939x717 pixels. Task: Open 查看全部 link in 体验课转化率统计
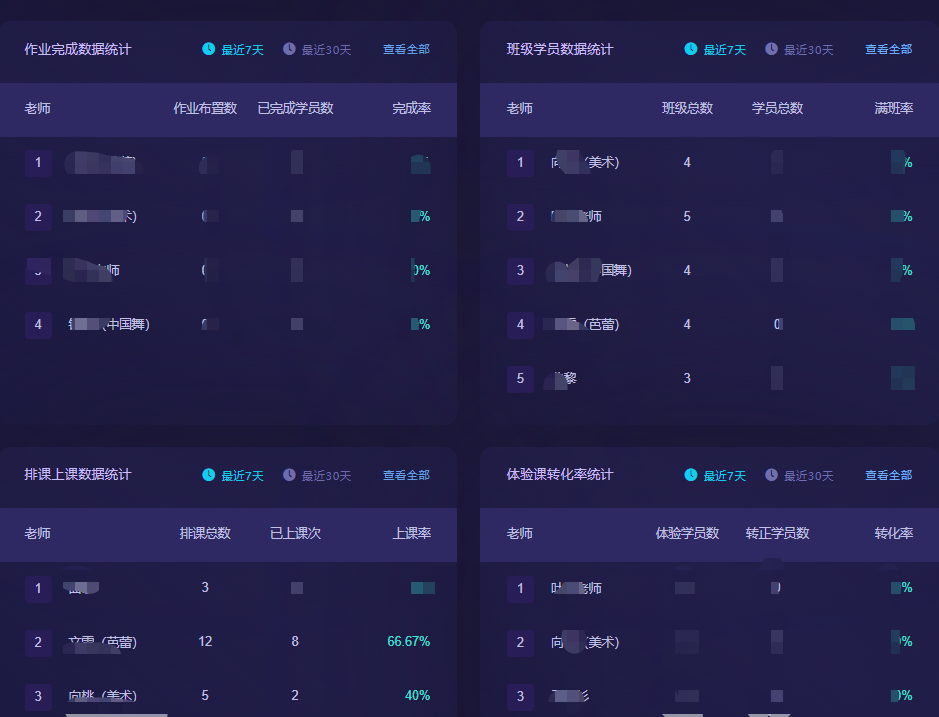pyautogui.click(x=889, y=475)
